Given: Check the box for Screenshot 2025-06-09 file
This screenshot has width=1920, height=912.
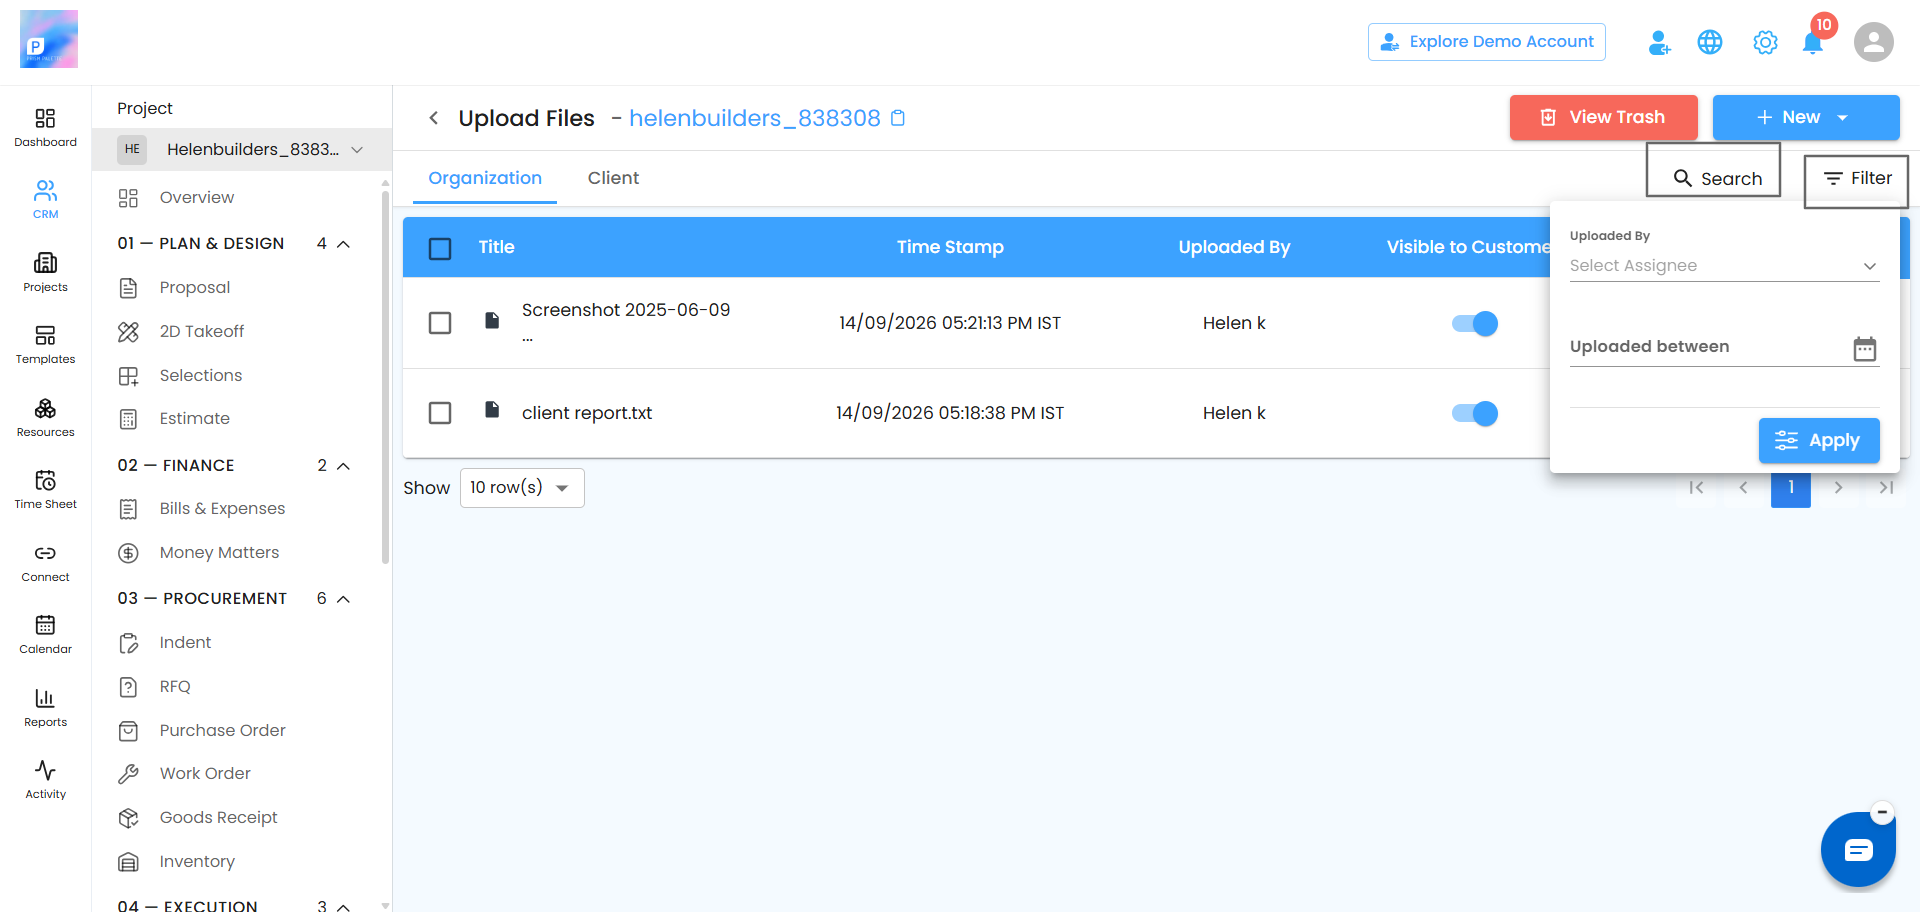Looking at the screenshot, I should coord(440,323).
